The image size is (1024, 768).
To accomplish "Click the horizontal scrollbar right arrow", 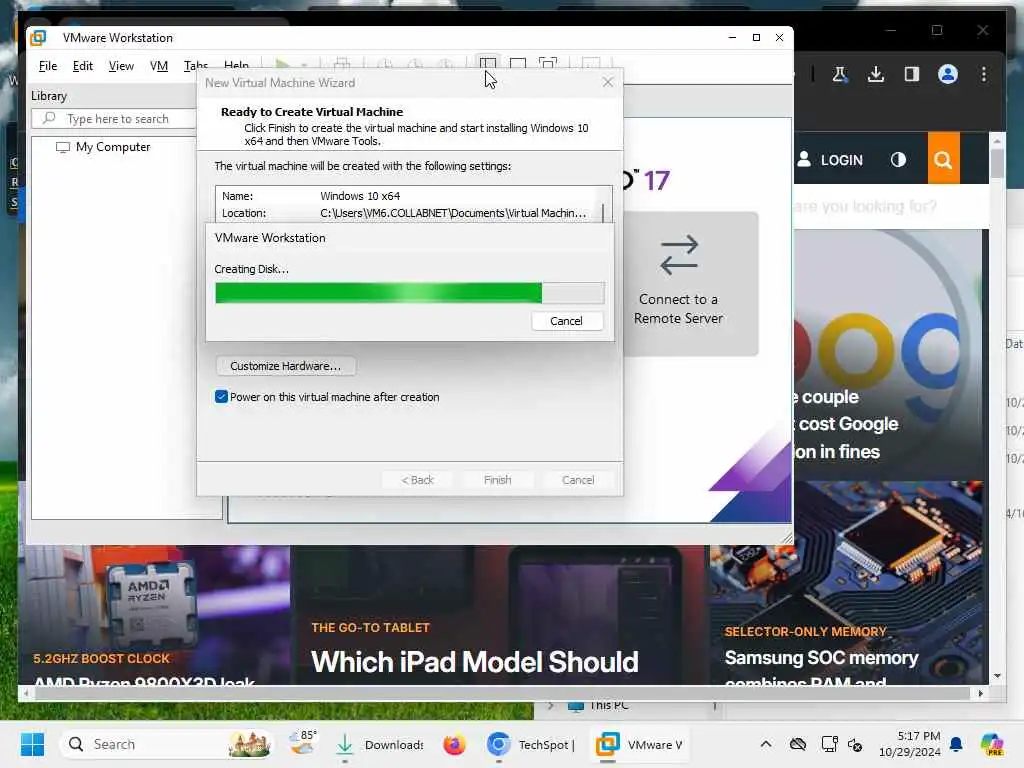I will (980, 694).
